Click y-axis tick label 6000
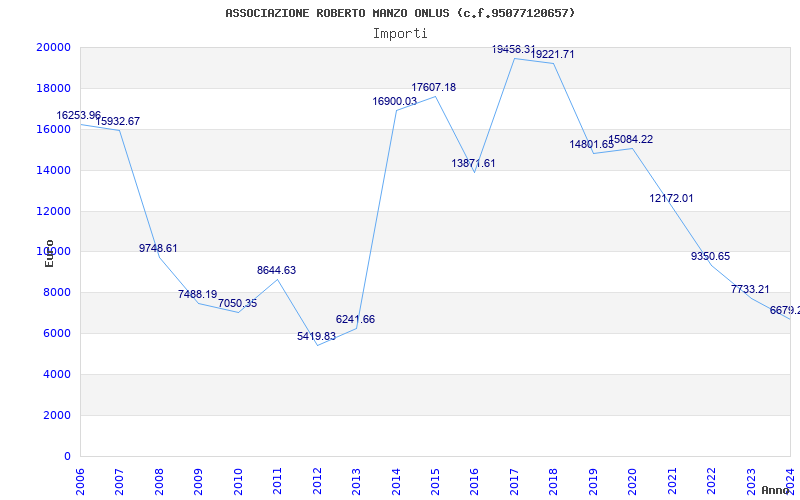The height and width of the screenshot is (500, 800). coord(56,334)
